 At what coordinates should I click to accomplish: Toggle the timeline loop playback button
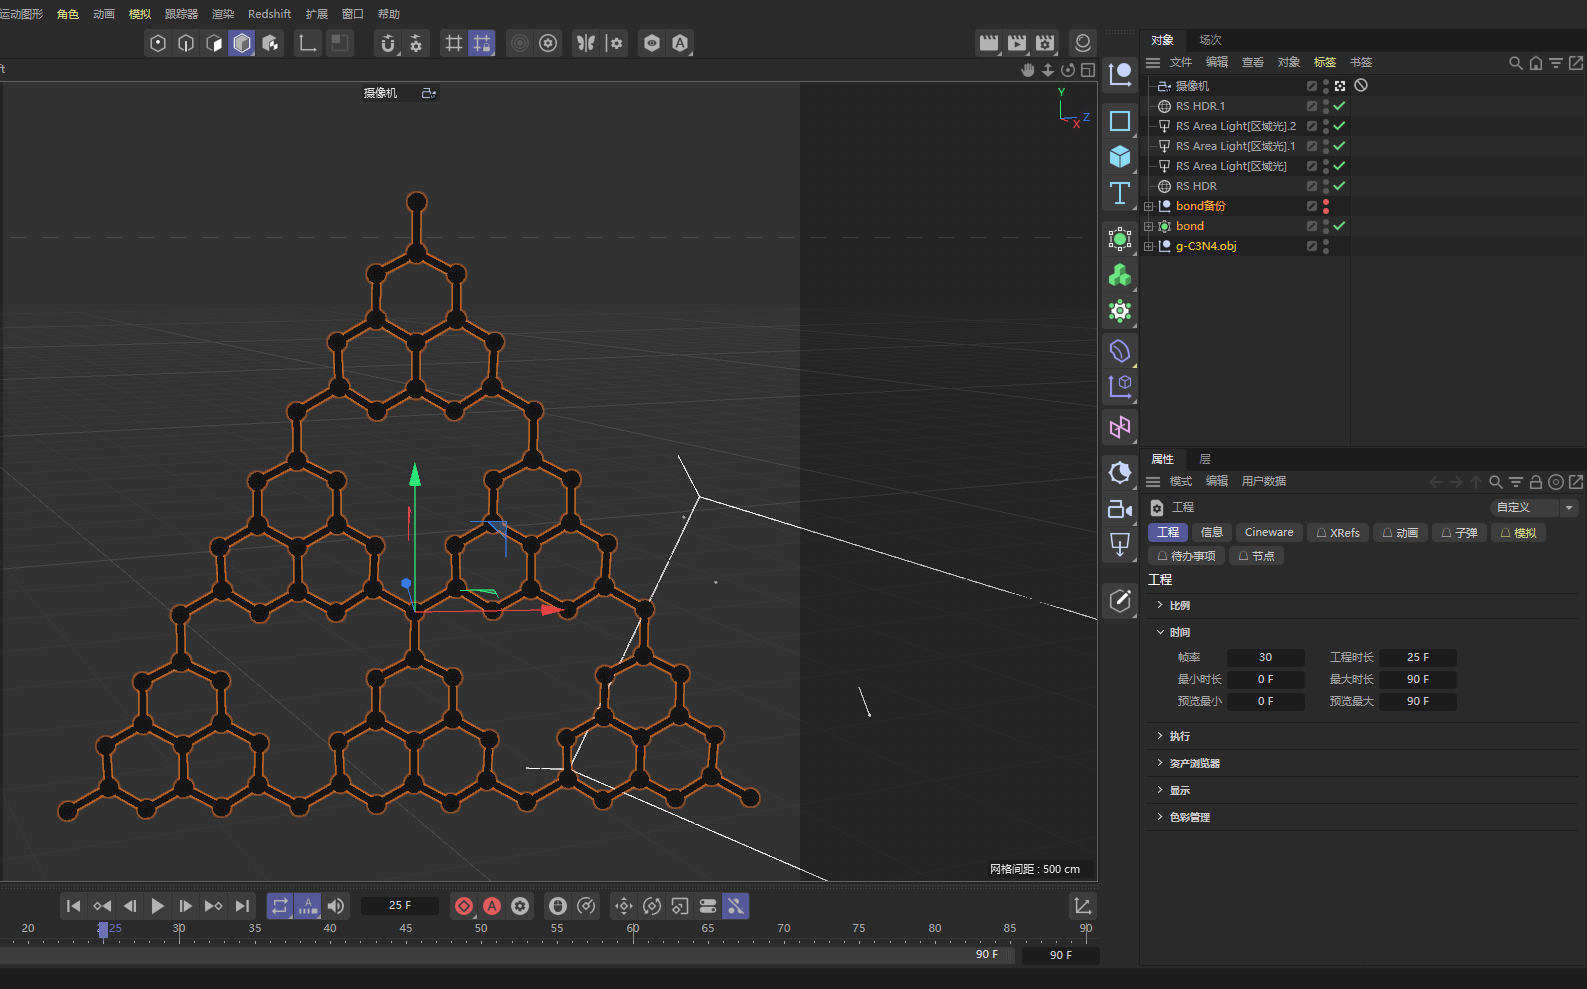pyautogui.click(x=280, y=906)
